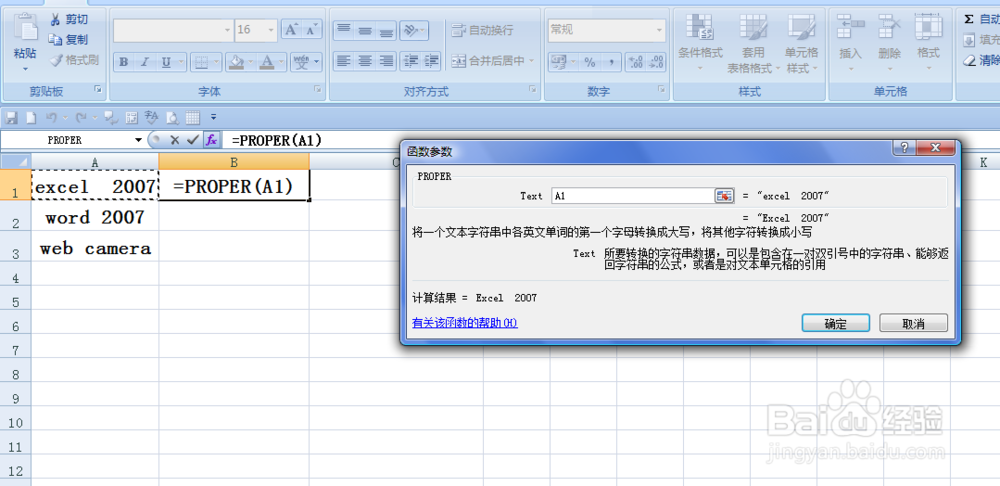Click the collapse dialog range selector icon
Image resolution: width=1000 pixels, height=486 pixels.
pyautogui.click(x=724, y=196)
